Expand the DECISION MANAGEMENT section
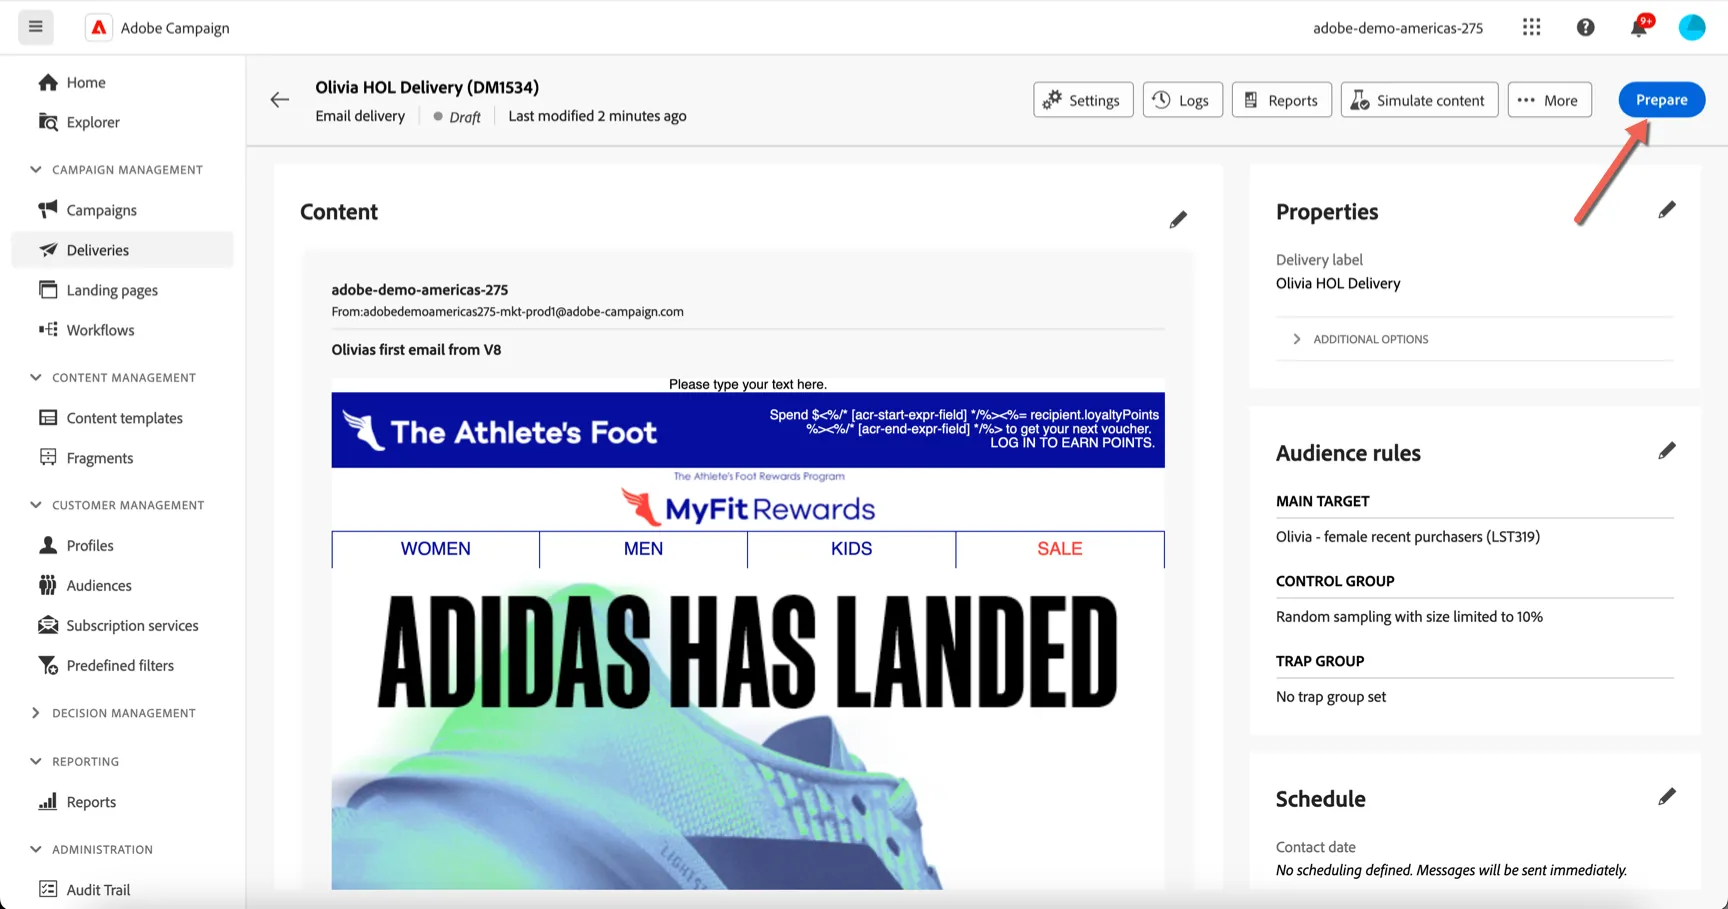This screenshot has width=1728, height=909. pyautogui.click(x=114, y=713)
